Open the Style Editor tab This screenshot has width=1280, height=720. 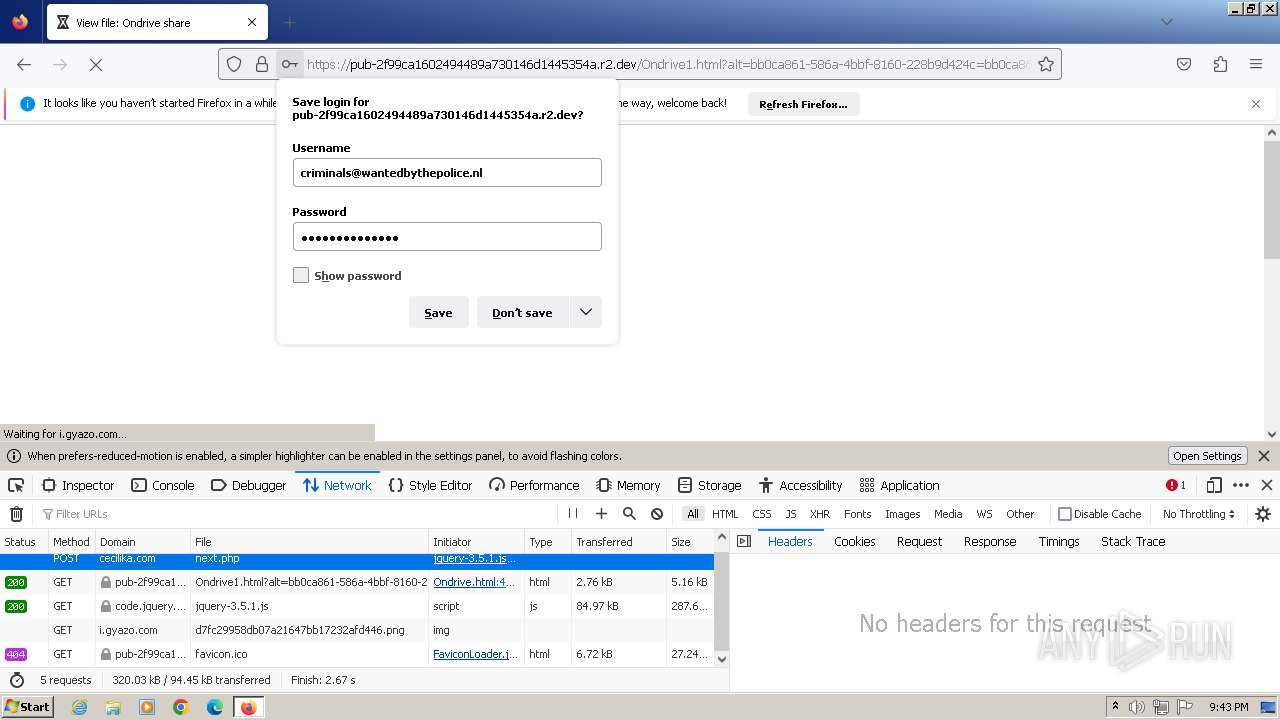[x=430, y=485]
